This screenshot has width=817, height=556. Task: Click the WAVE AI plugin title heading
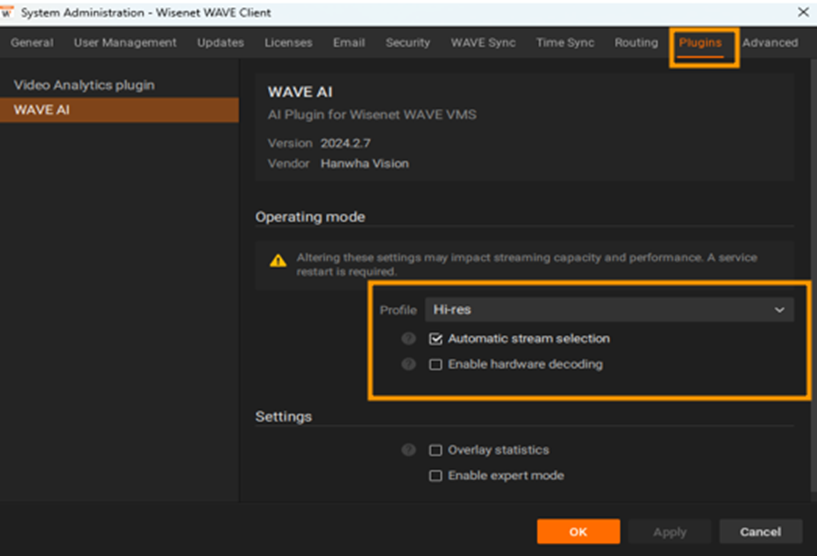[x=300, y=92]
